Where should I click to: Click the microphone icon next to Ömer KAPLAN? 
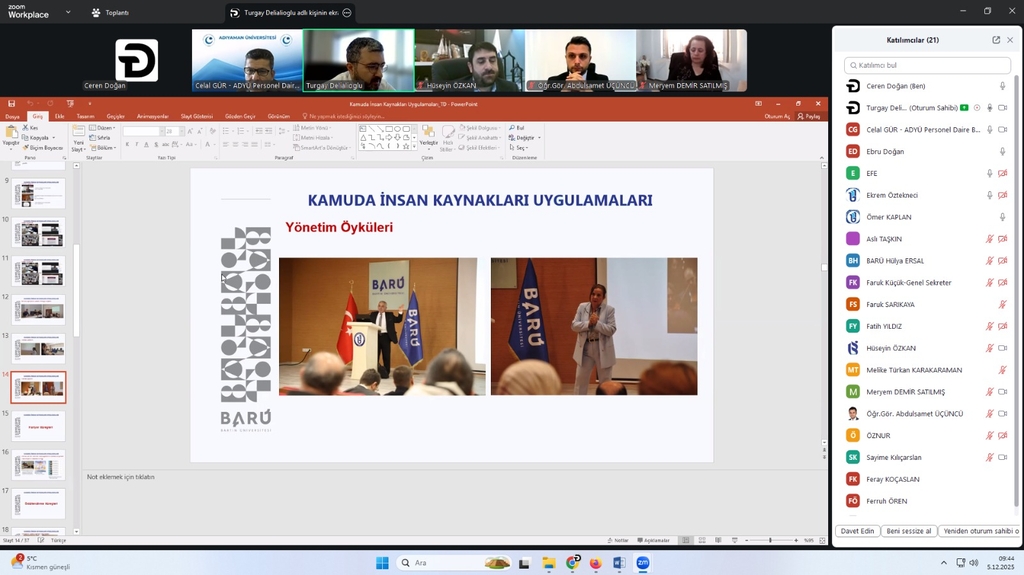[x=1002, y=217]
